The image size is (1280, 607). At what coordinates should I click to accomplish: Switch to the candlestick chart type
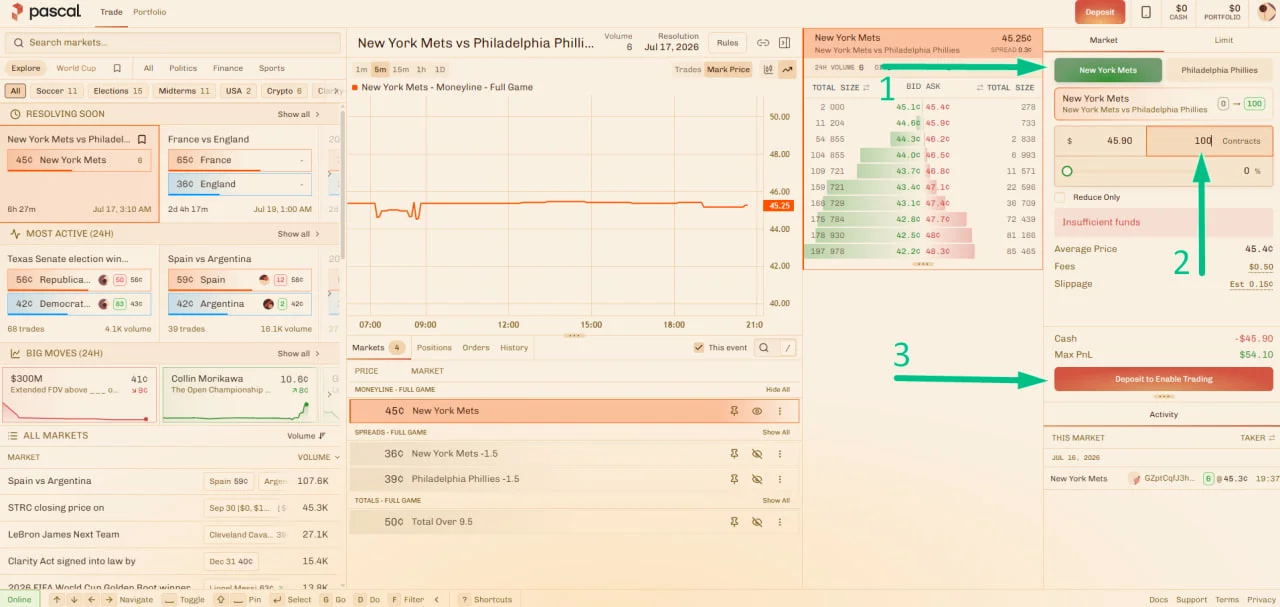768,70
